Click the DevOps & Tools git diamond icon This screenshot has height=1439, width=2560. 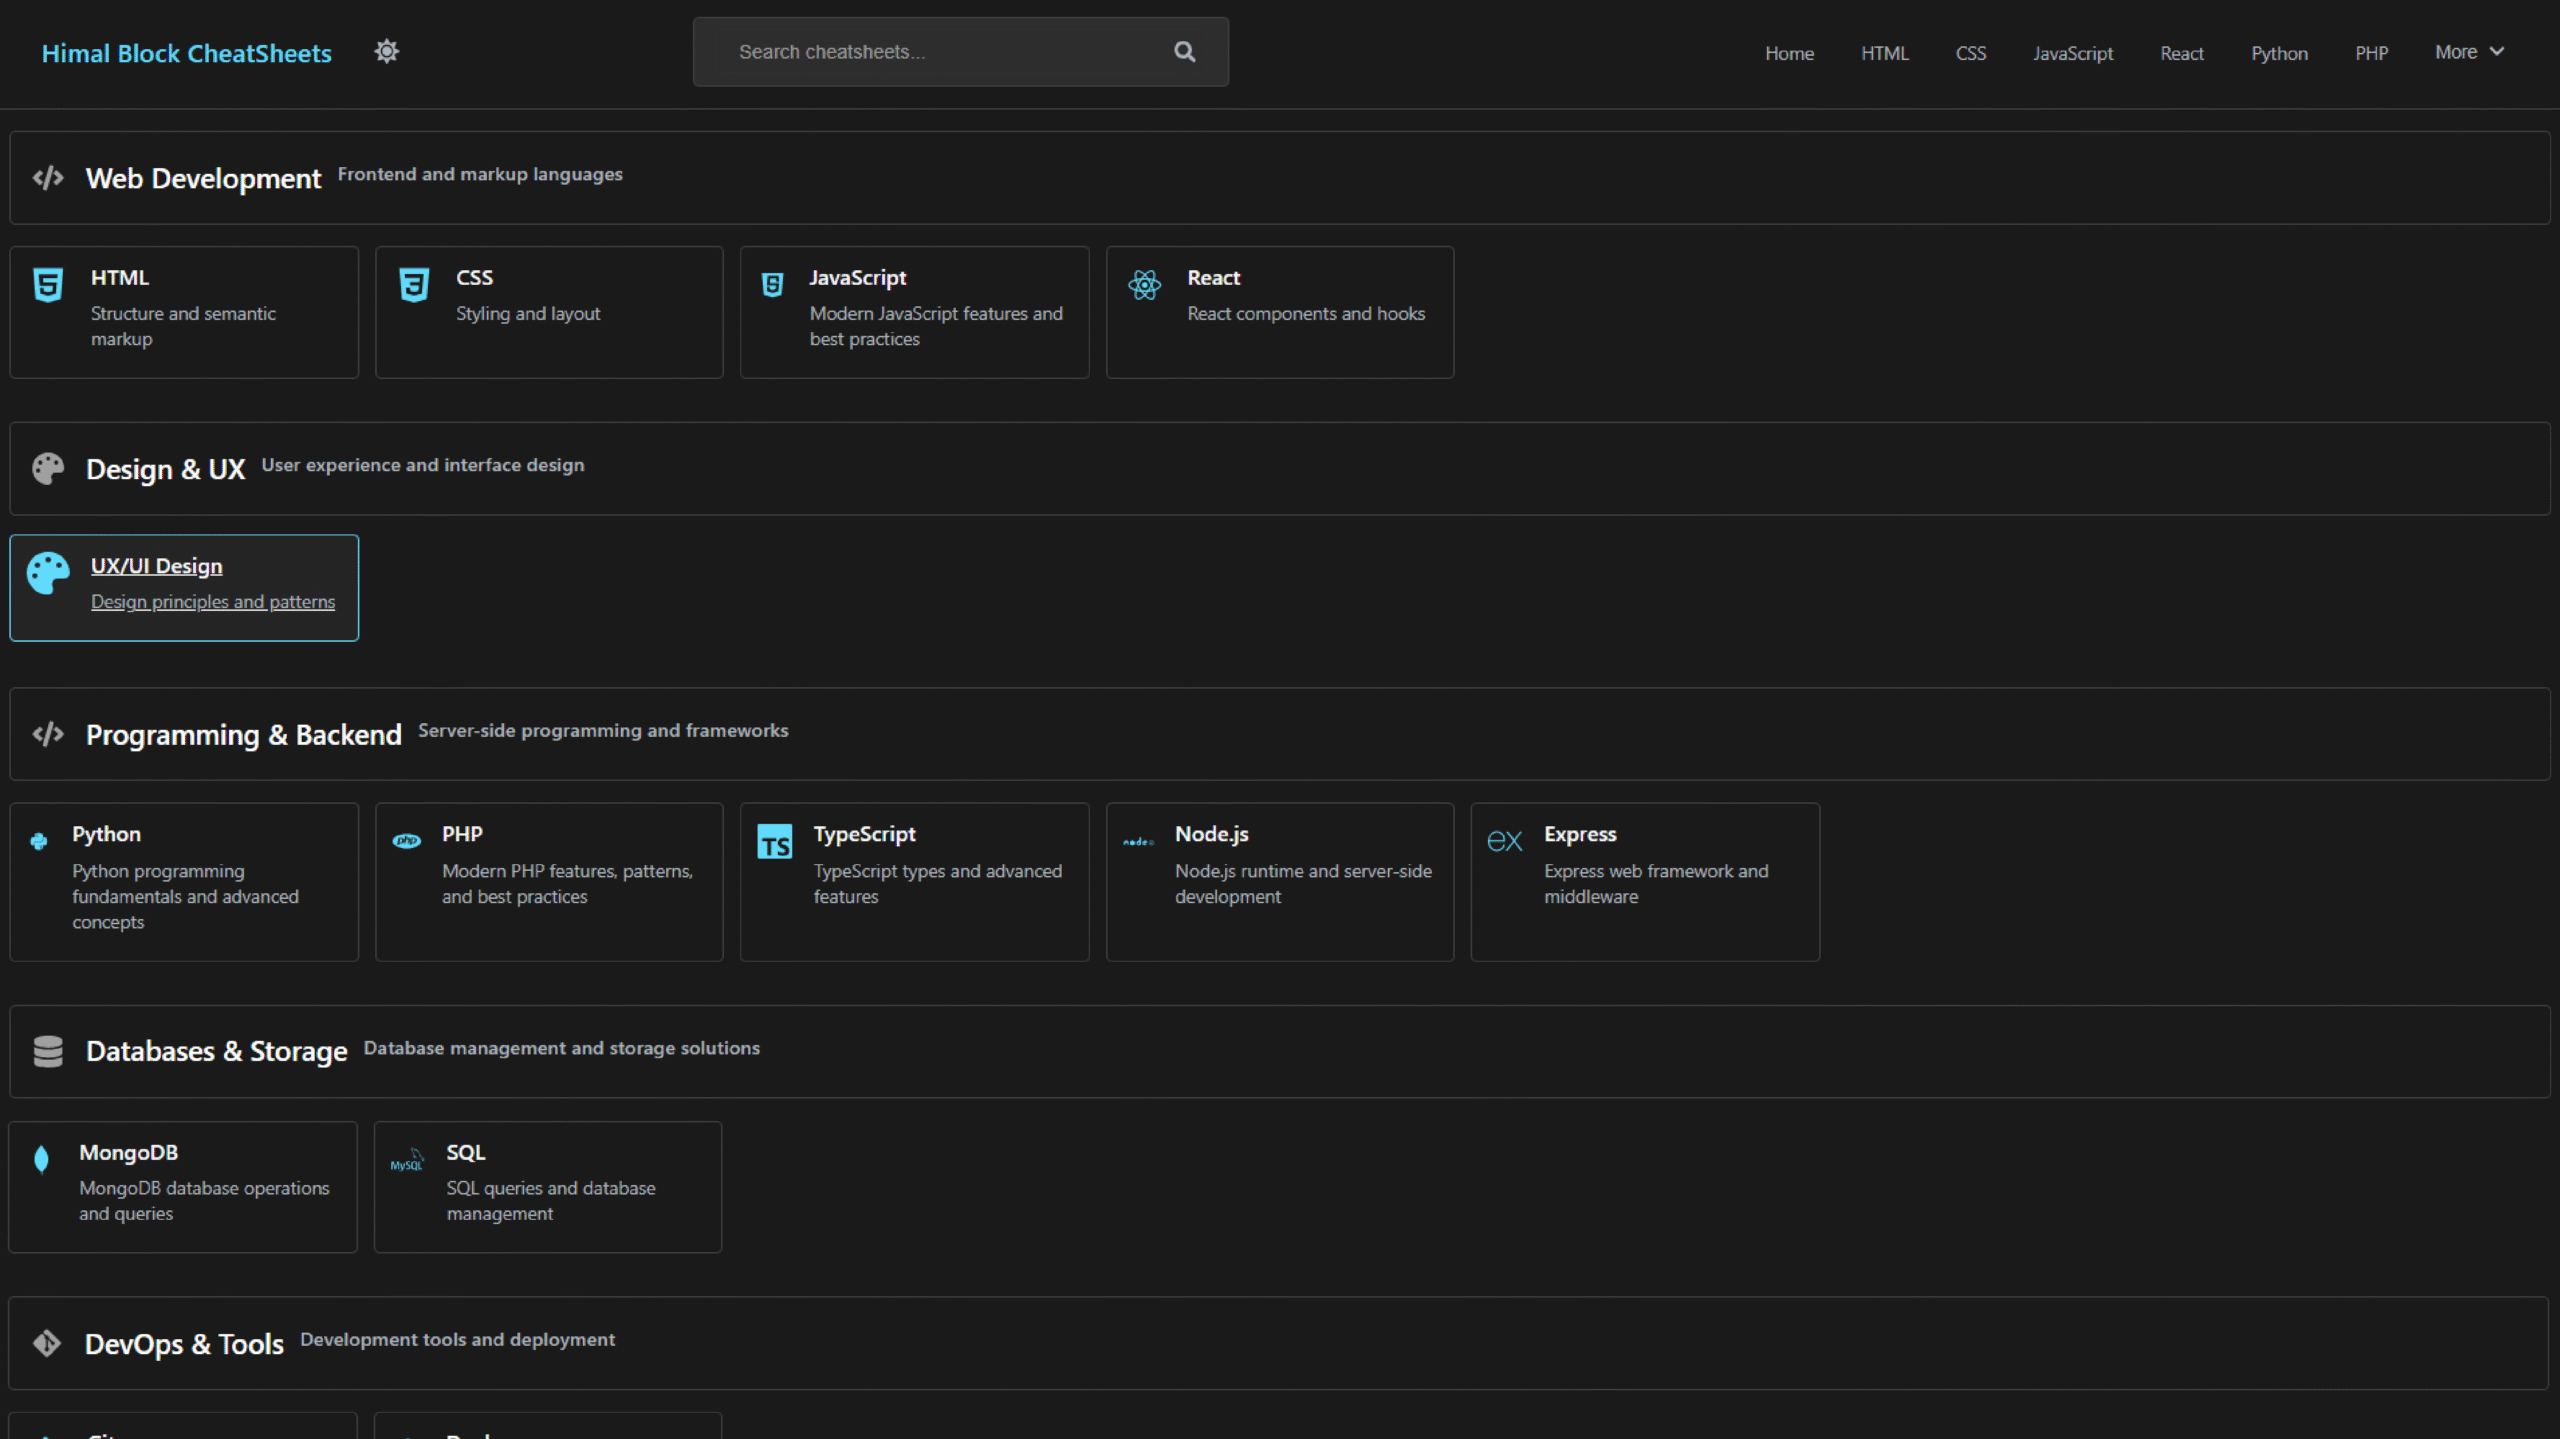pyautogui.click(x=47, y=1343)
